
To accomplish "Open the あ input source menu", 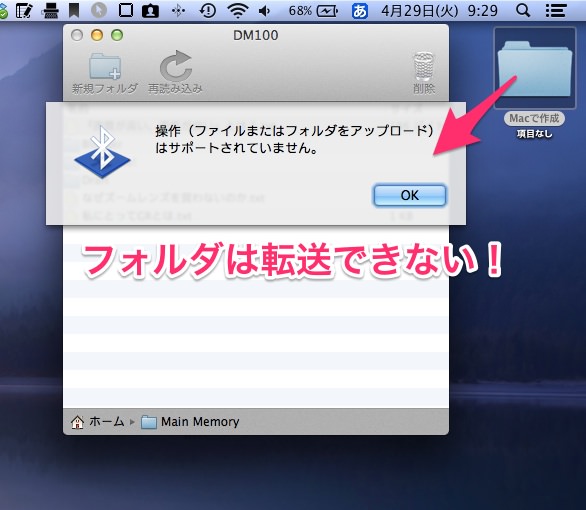I will tap(360, 11).
